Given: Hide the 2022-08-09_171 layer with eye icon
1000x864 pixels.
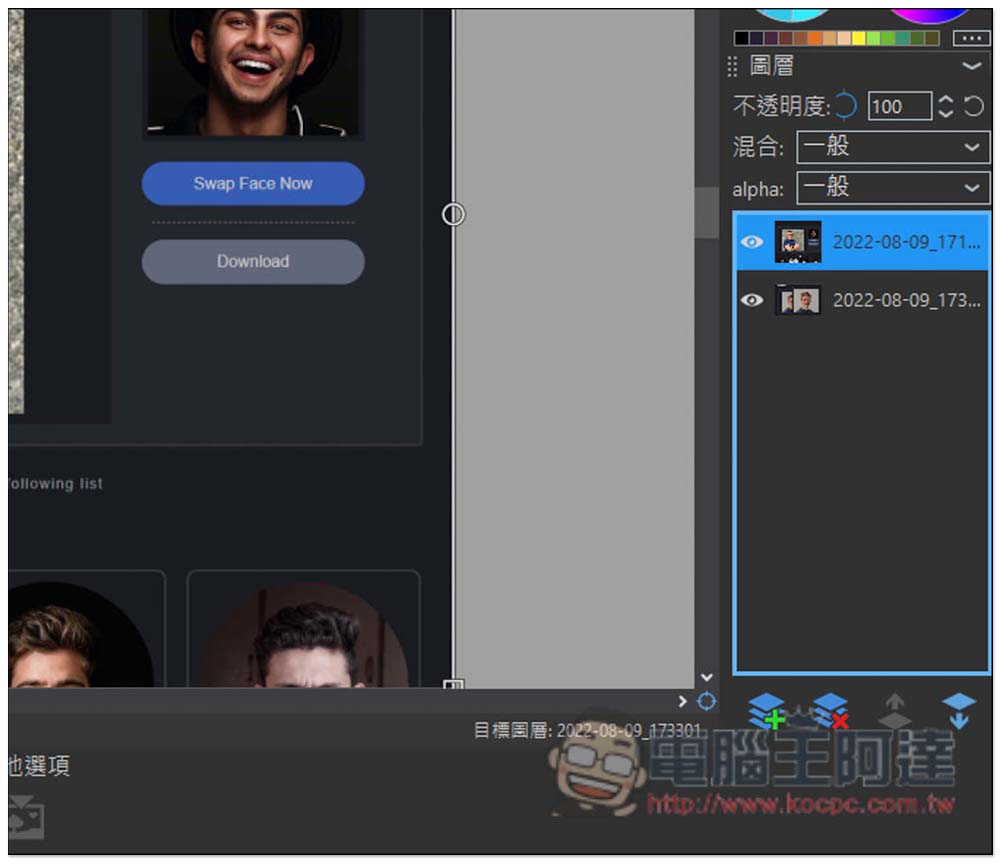Looking at the screenshot, I should (x=751, y=242).
